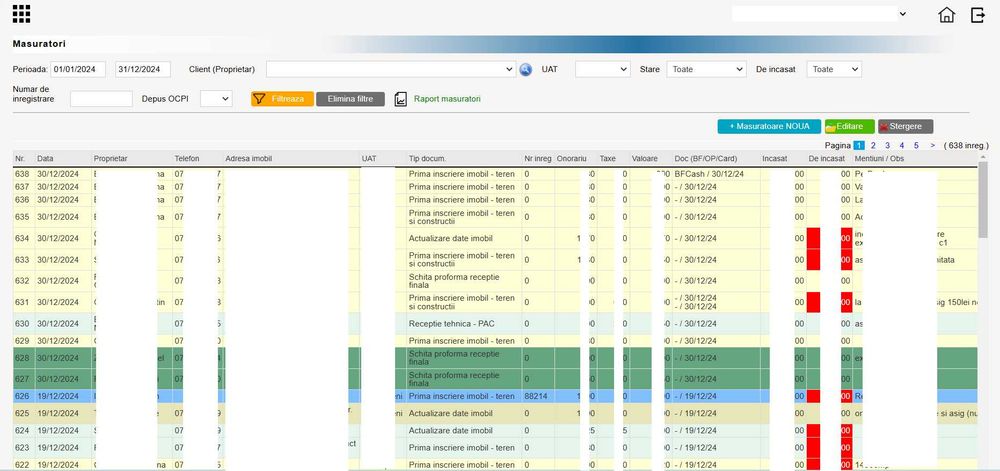Click the Mentiuni / Obs column header
This screenshot has width=1000, height=471.
coord(913,158)
